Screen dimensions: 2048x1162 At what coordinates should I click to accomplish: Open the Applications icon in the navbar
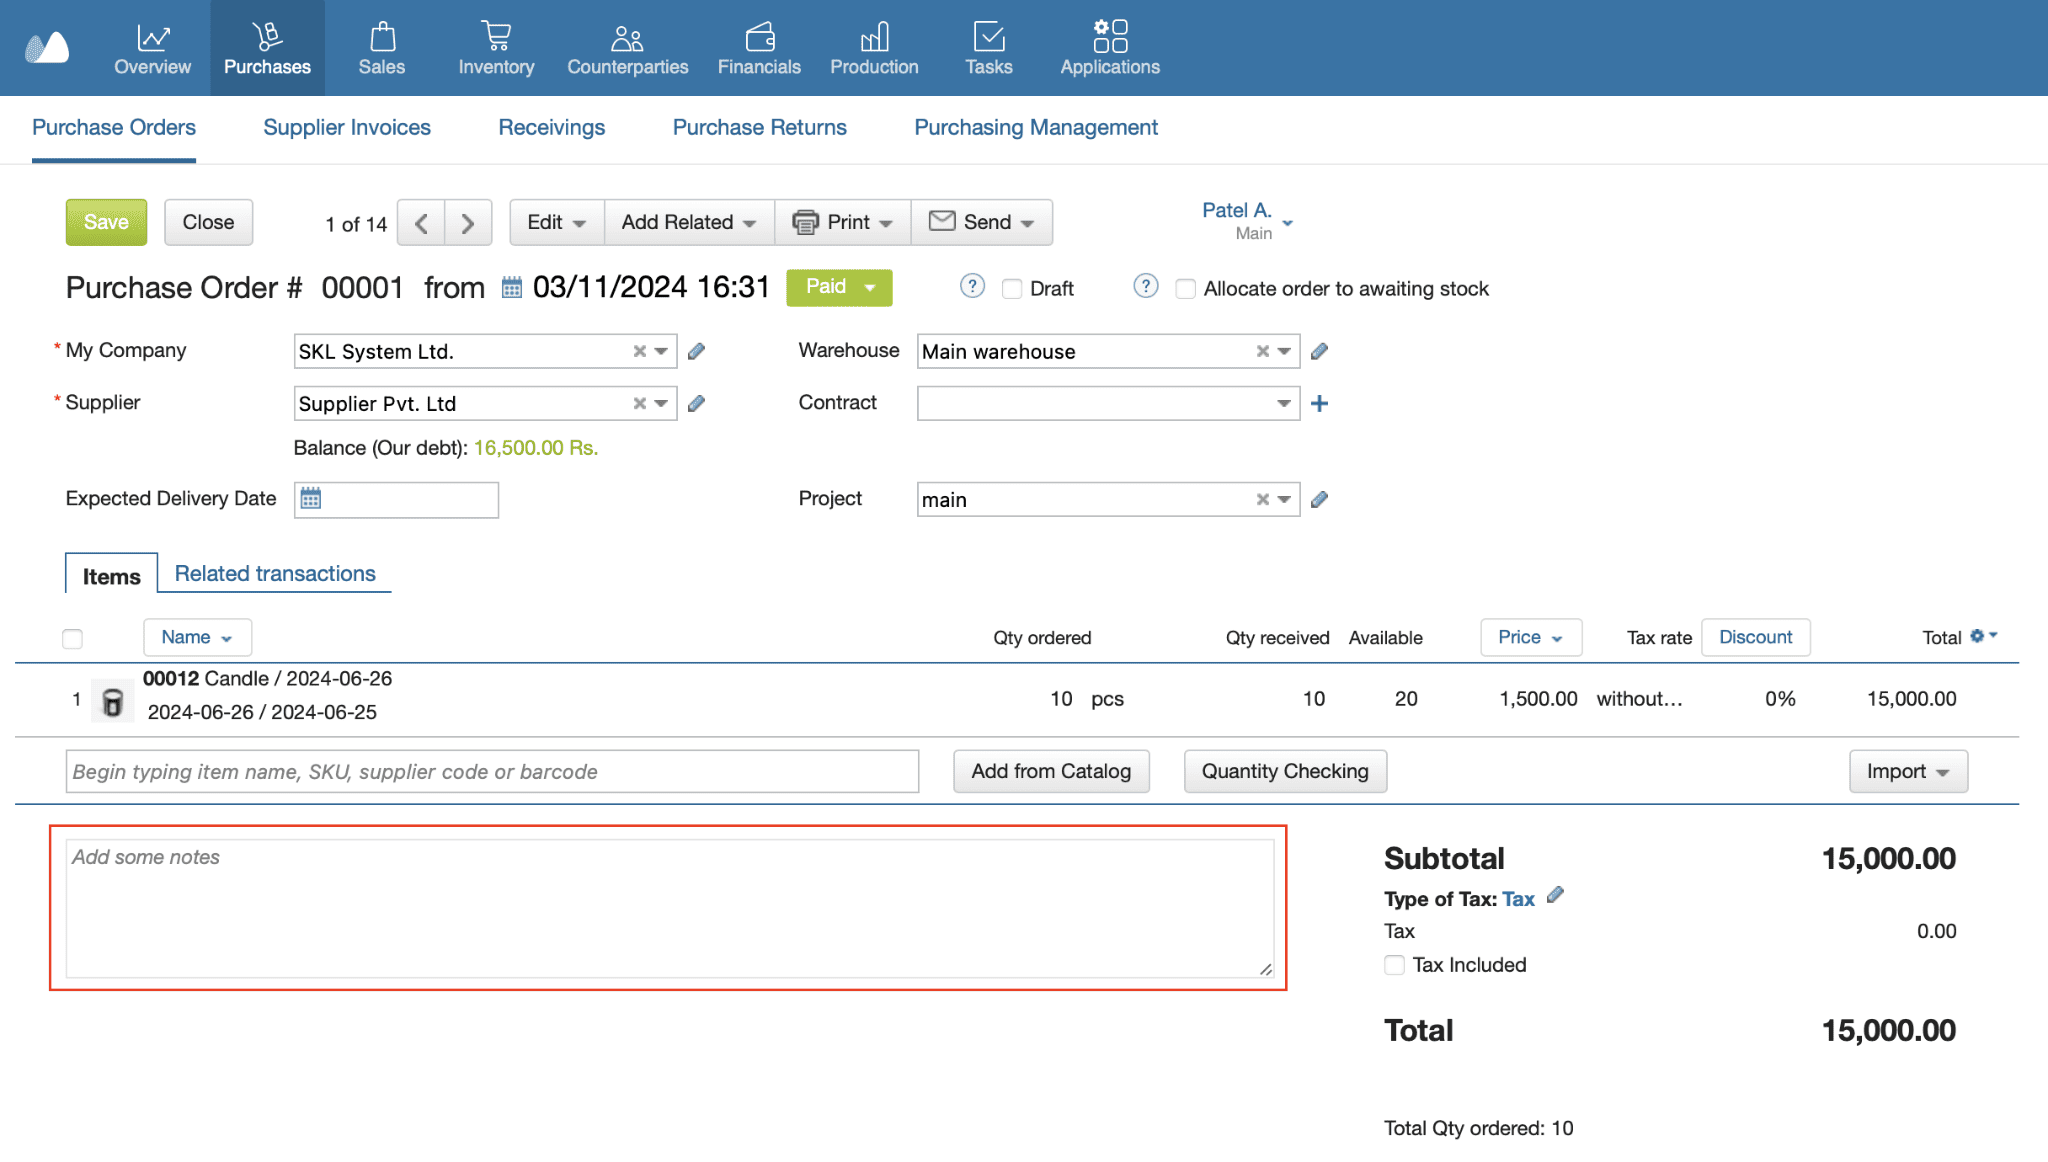[x=1108, y=34]
